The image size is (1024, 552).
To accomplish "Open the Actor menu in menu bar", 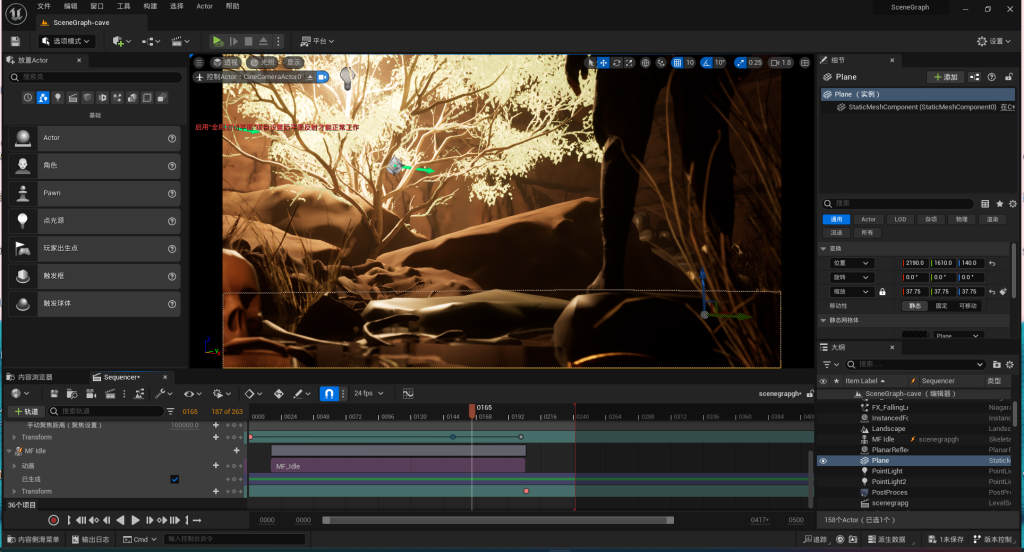I will click(x=204, y=7).
